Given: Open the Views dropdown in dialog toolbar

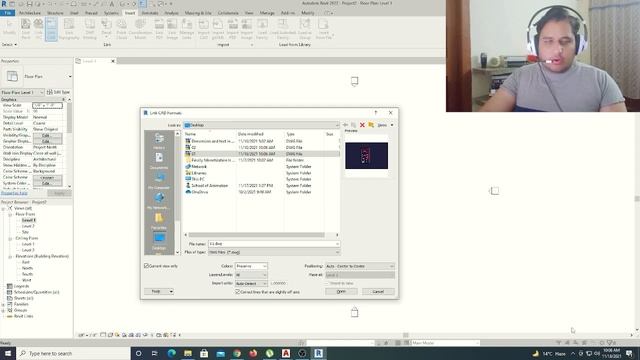Looking at the screenshot, I should pyautogui.click(x=384, y=125).
